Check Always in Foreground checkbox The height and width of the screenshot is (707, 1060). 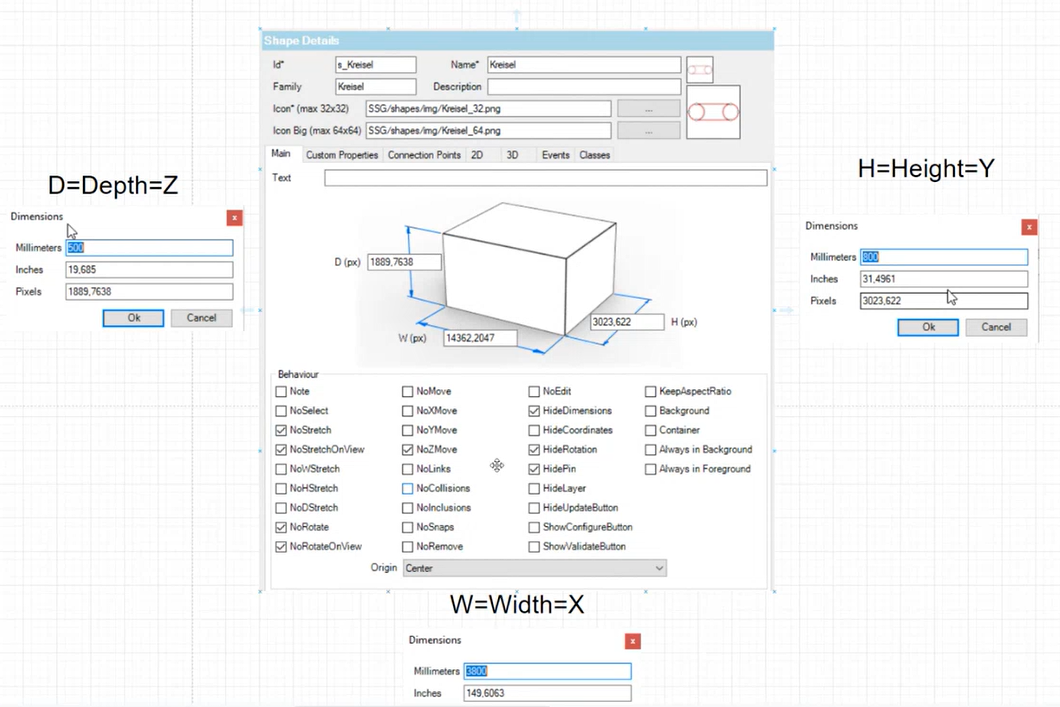click(x=650, y=469)
